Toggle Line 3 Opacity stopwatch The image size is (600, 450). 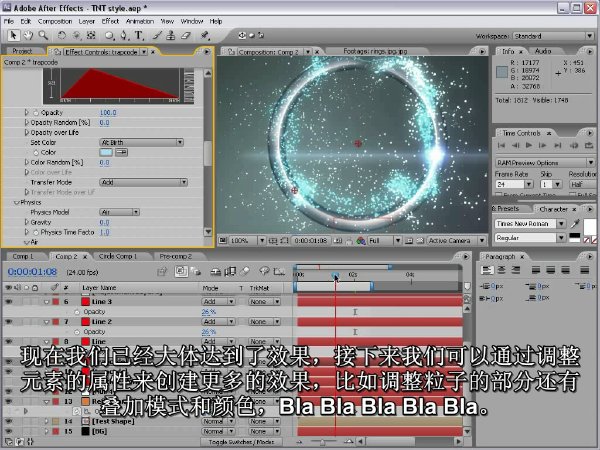coord(77,312)
